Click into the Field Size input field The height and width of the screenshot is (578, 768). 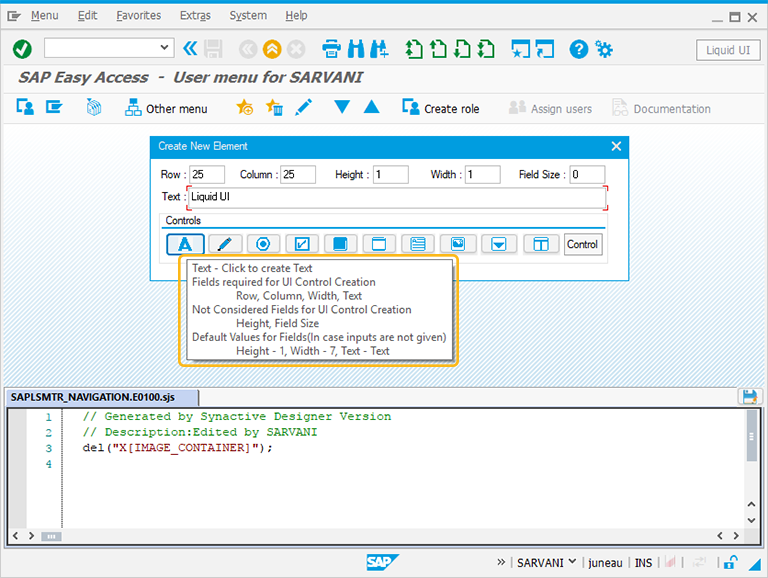point(587,174)
